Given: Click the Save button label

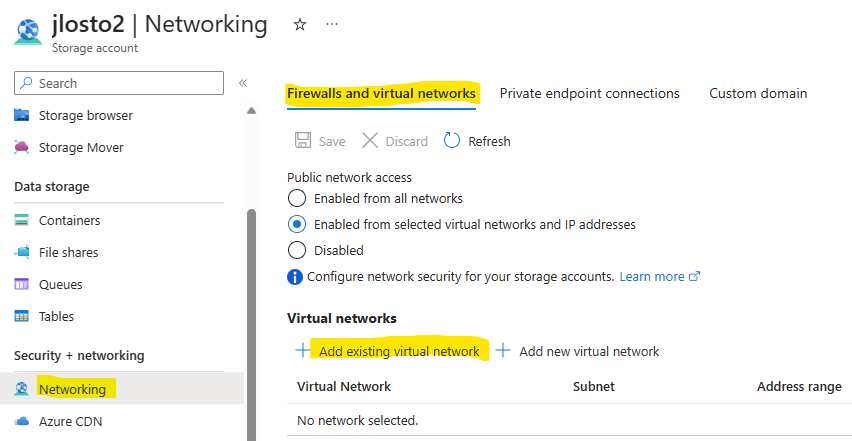Looking at the screenshot, I should point(332,141).
